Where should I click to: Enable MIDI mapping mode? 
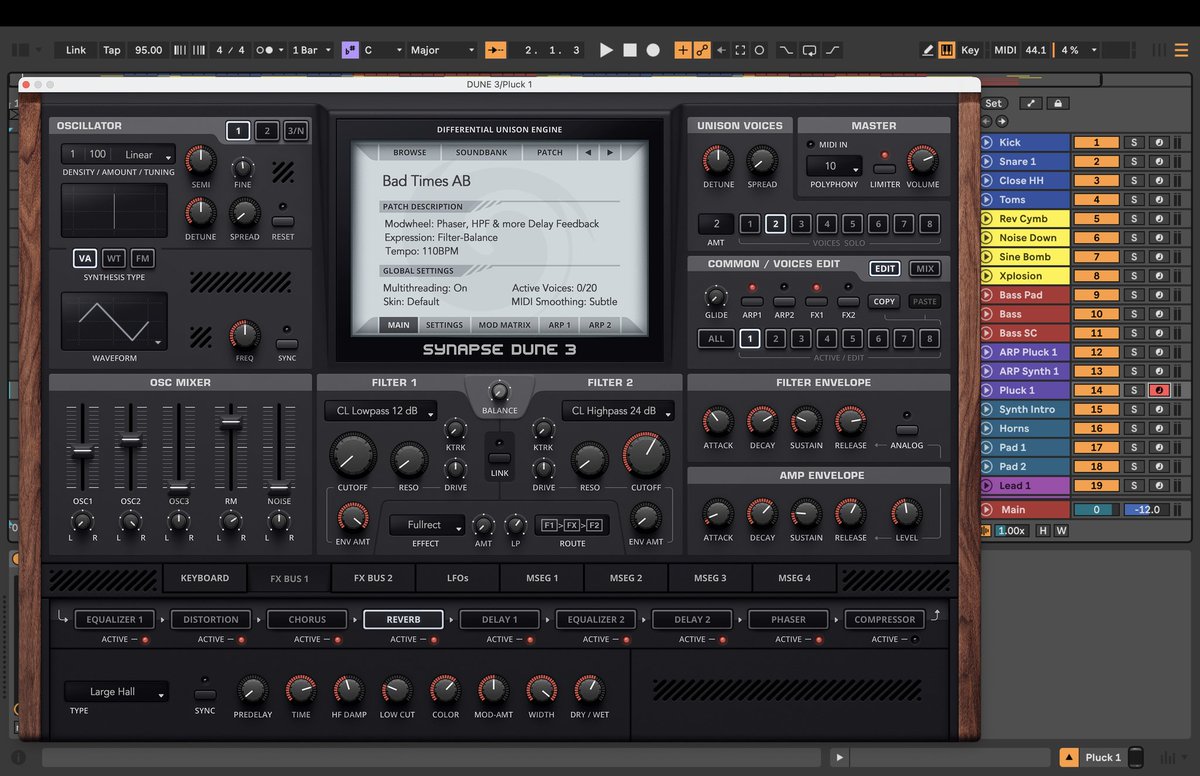[1005, 50]
